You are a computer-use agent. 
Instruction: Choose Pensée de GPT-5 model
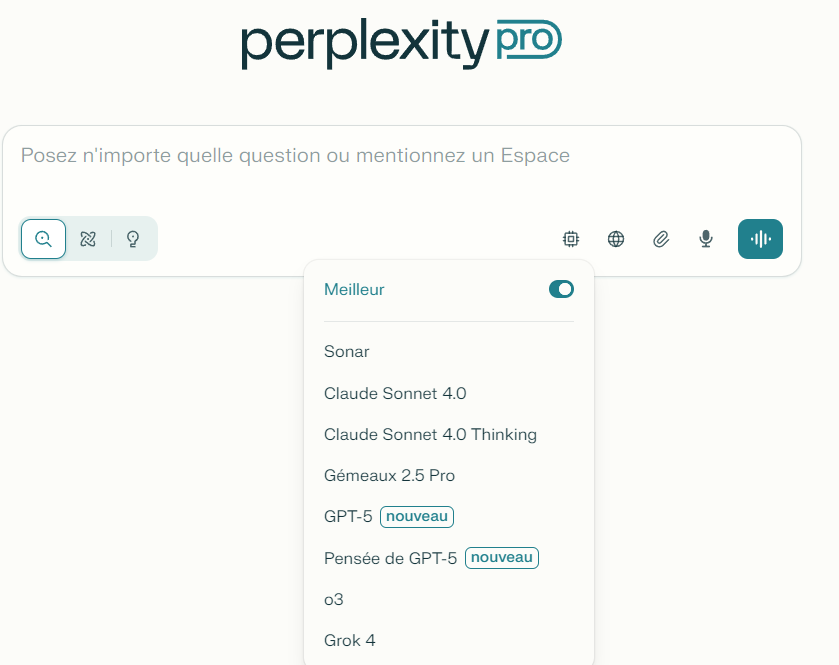pyautogui.click(x=390, y=558)
